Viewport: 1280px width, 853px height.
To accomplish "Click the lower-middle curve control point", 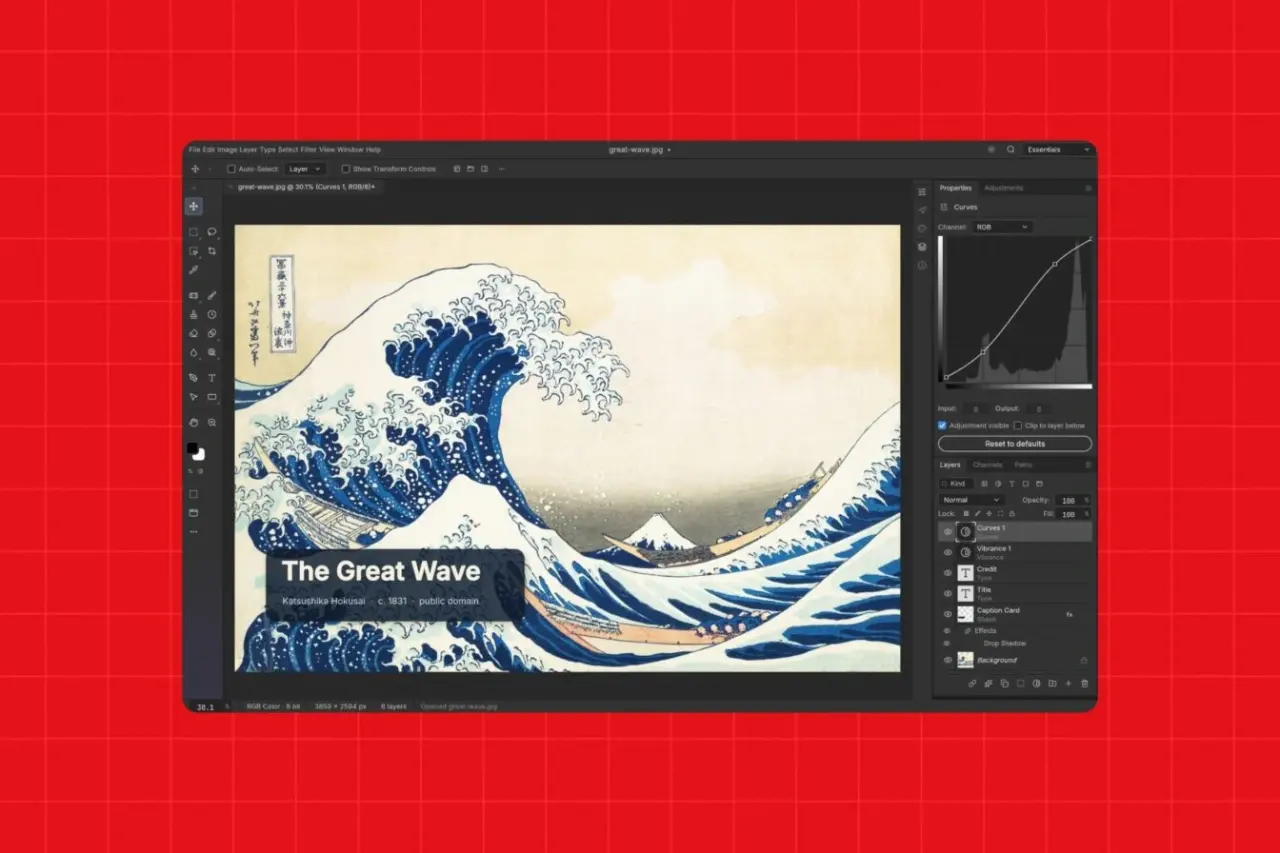I will point(983,351).
